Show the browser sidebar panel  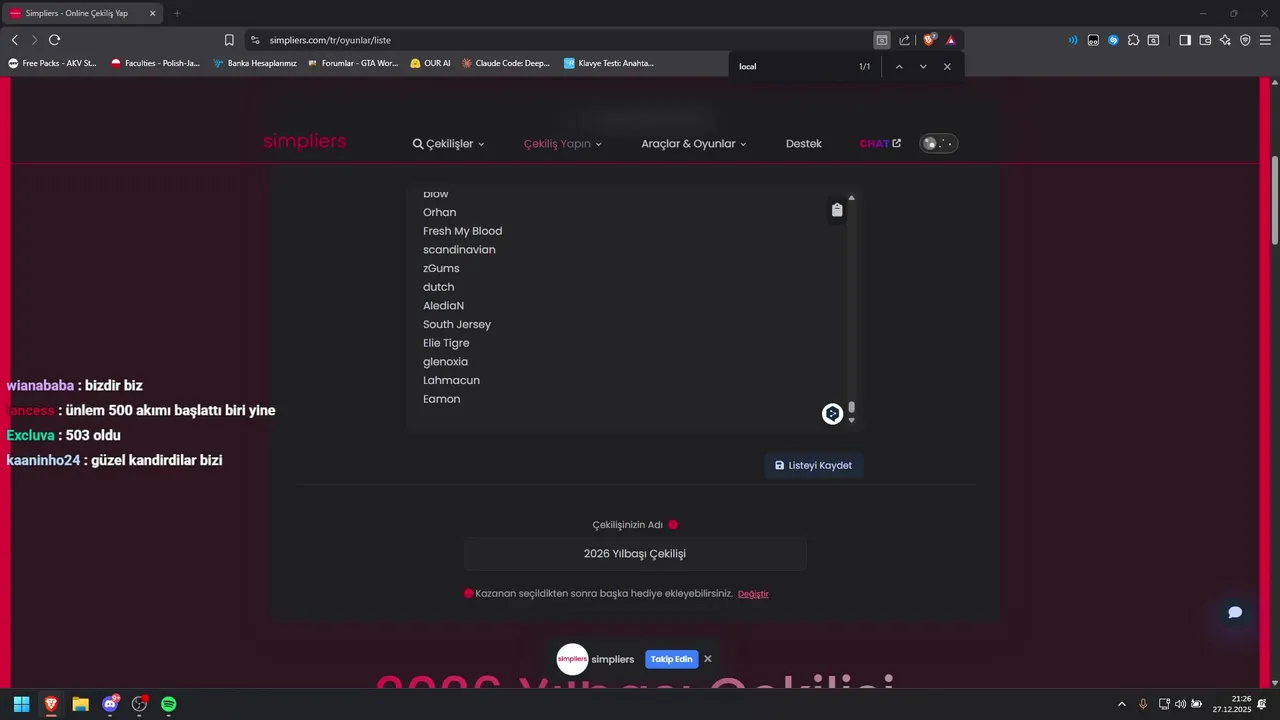(x=1185, y=40)
